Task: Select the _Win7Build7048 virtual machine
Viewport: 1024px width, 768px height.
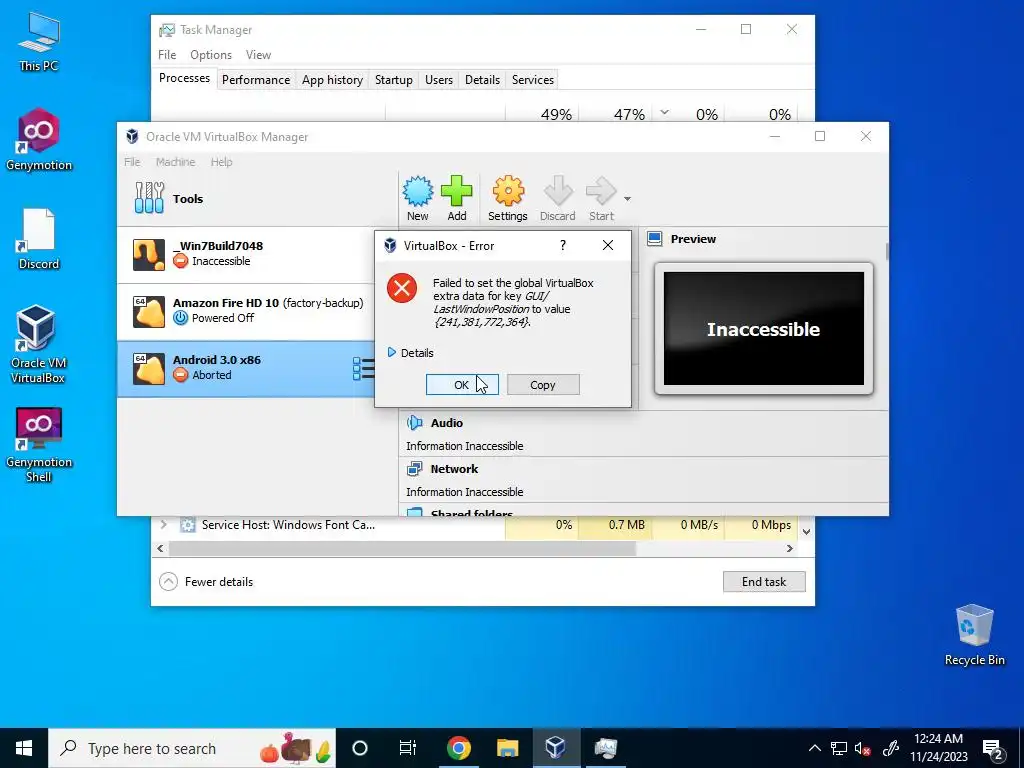Action: (246, 255)
